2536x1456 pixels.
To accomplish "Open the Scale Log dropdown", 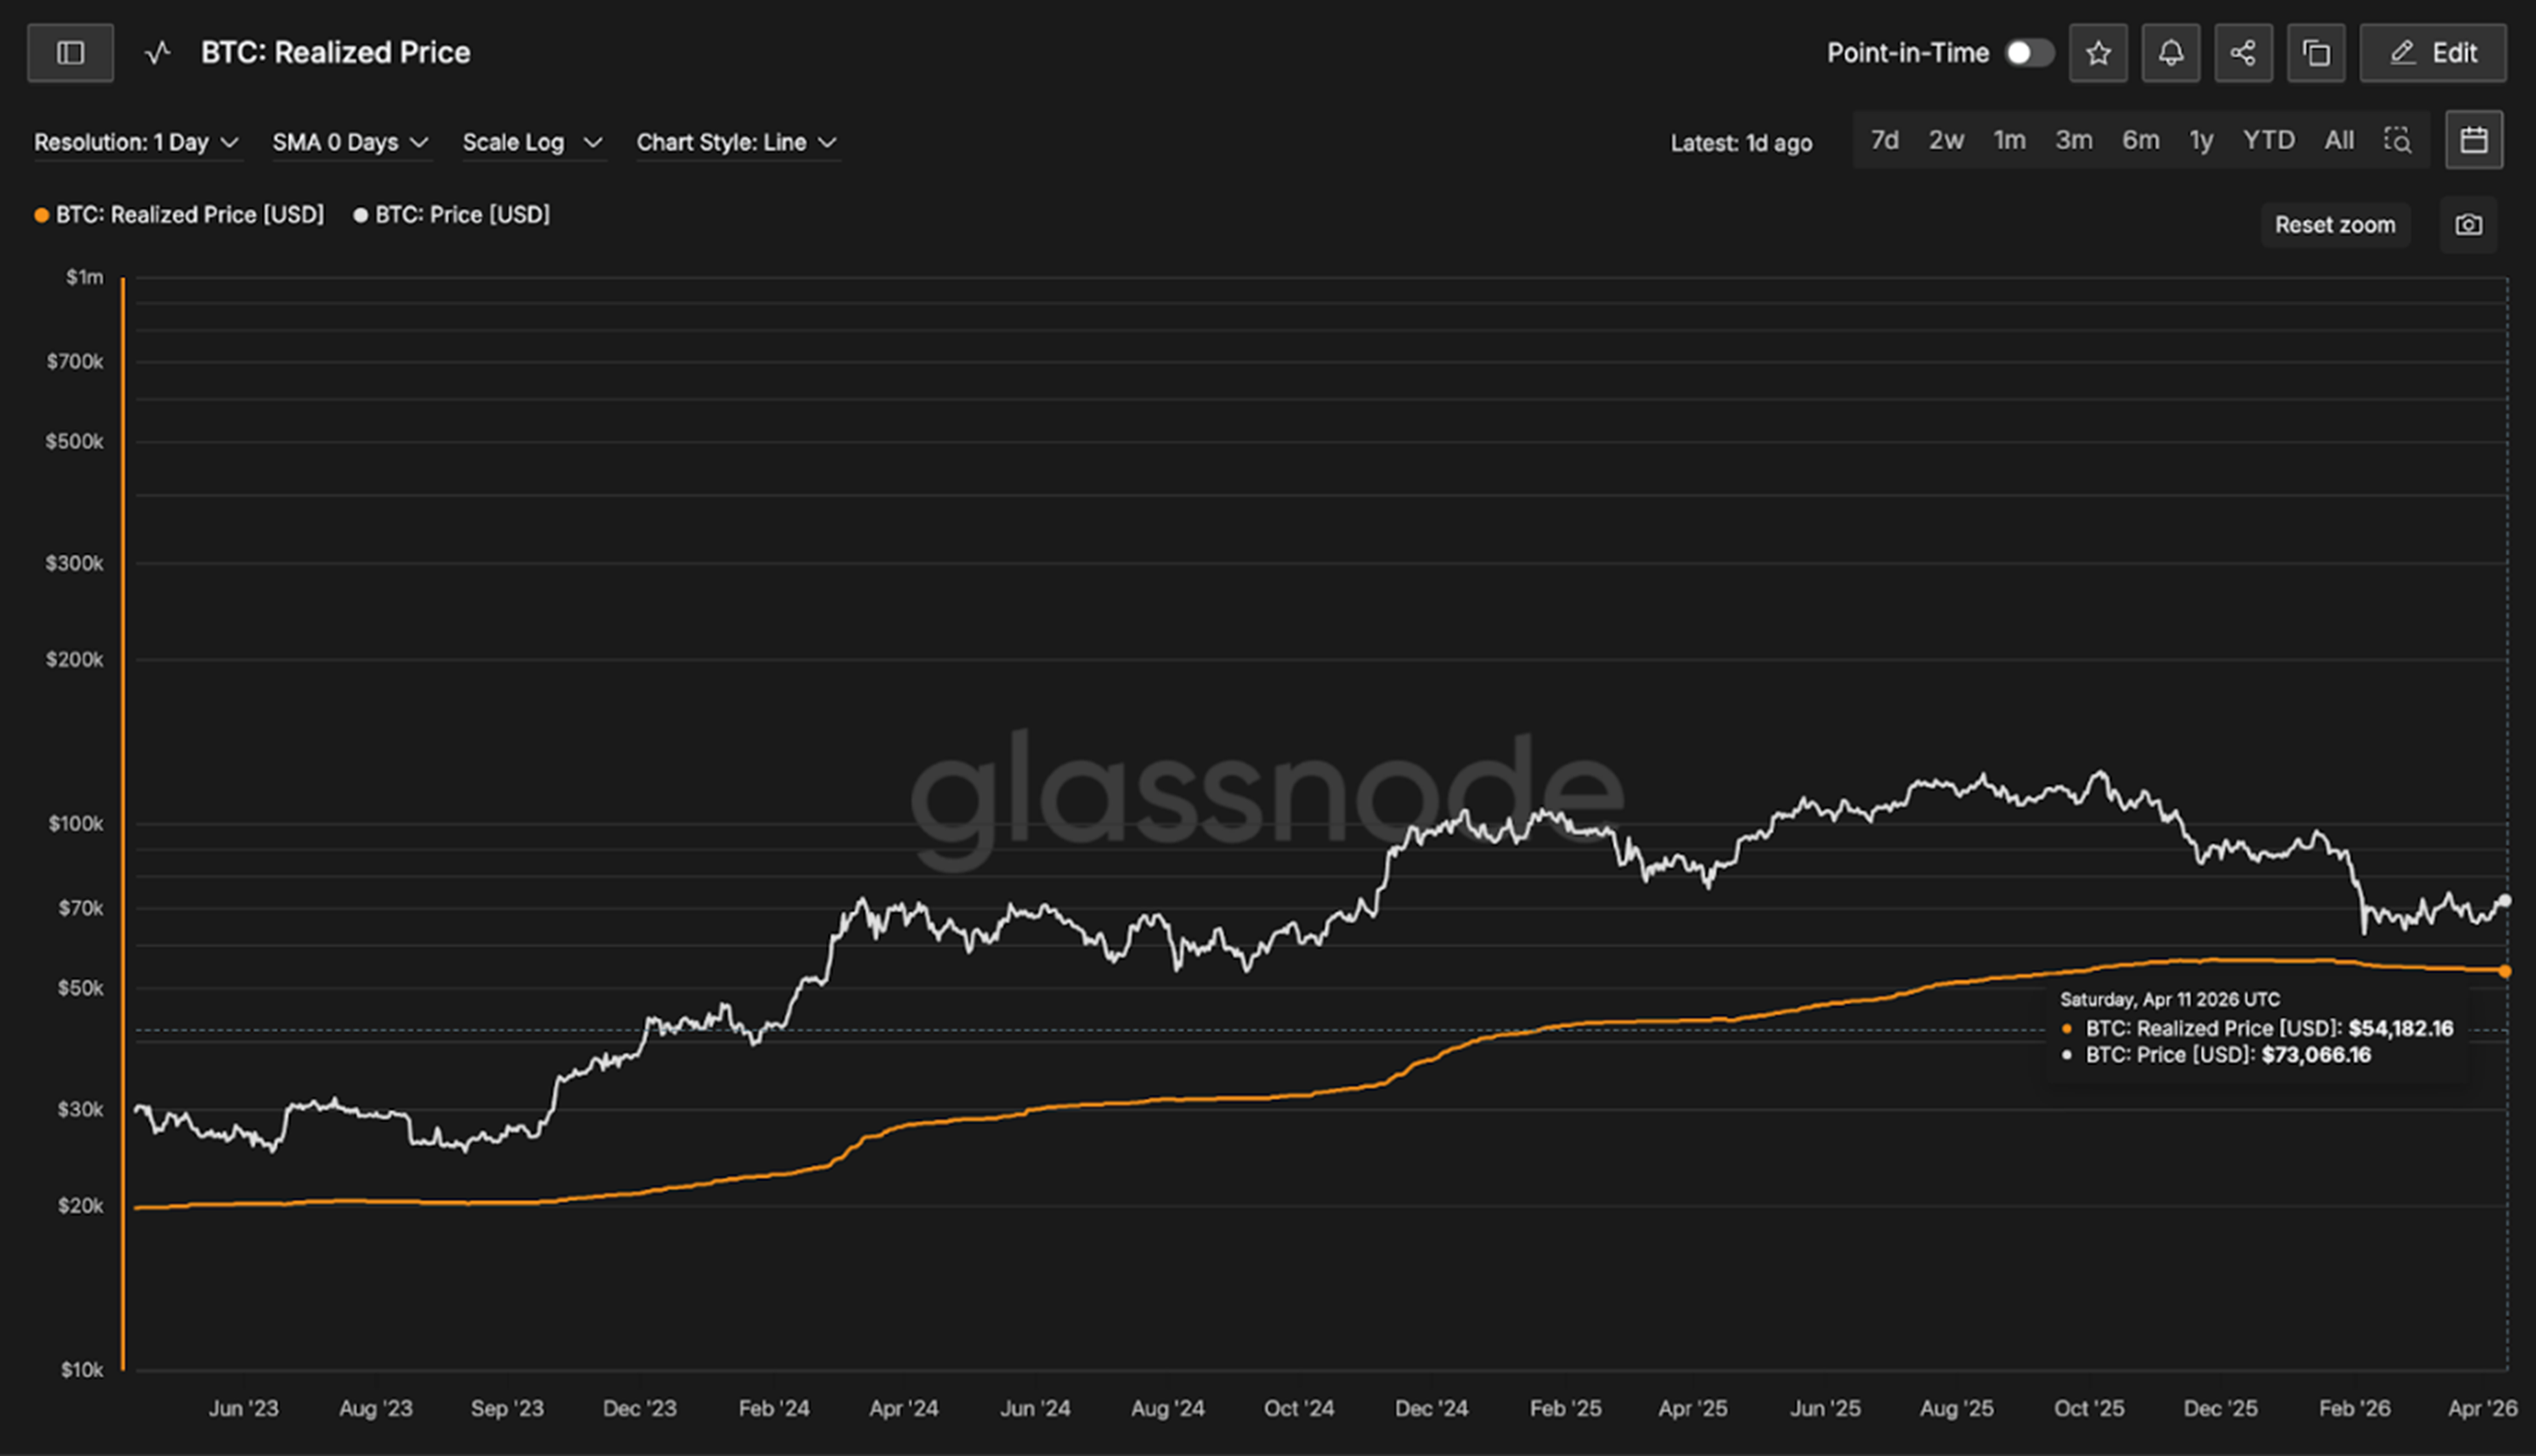I will tap(532, 143).
